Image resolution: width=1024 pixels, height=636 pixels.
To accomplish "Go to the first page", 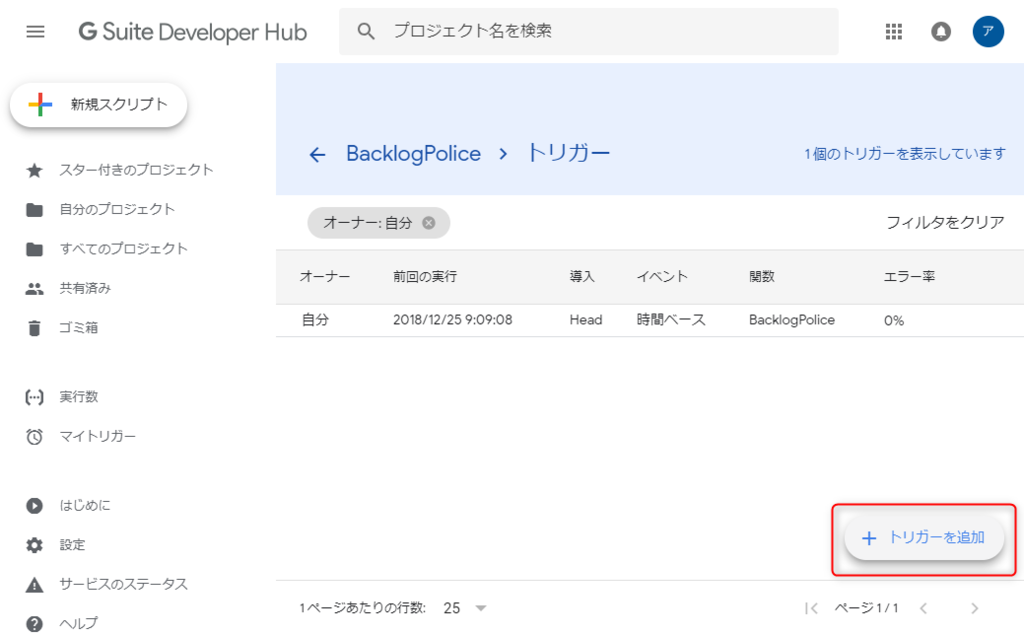I will click(x=811, y=609).
